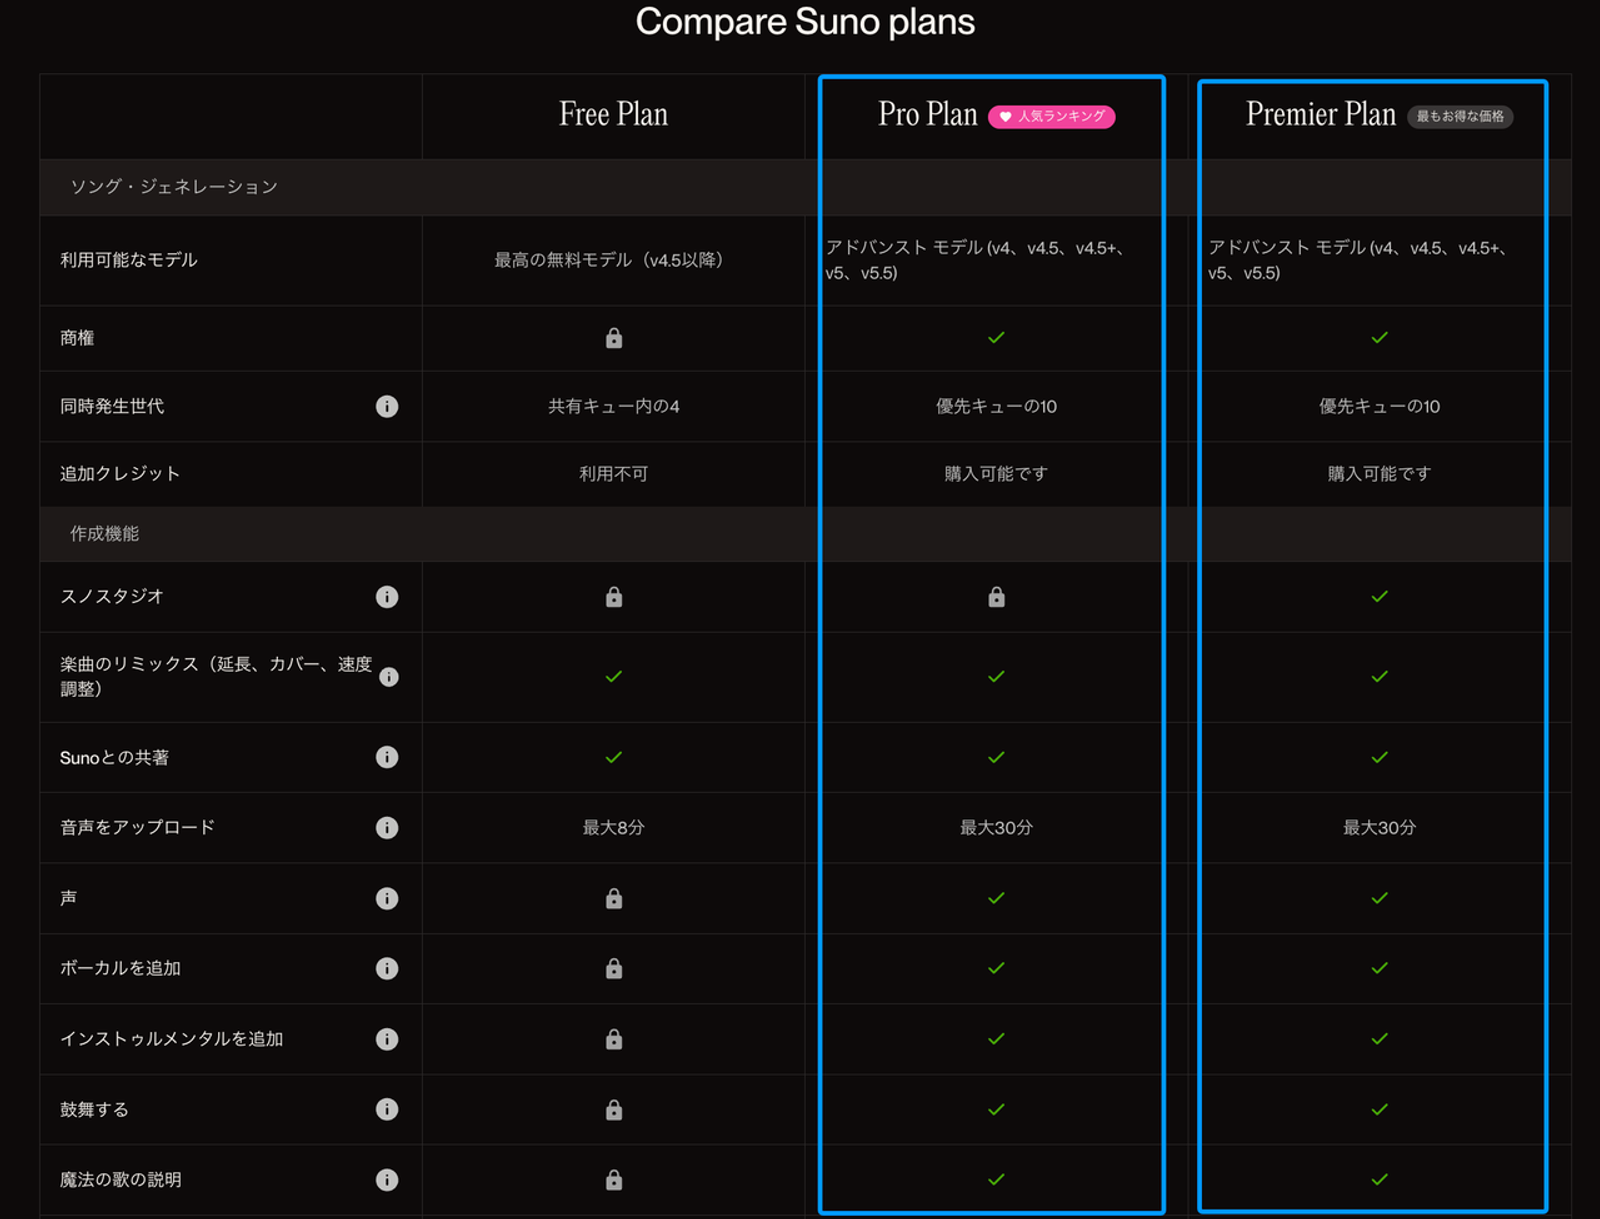The width and height of the screenshot is (1600, 1219).
Task: Click Premier Plan checkmark for ボーカルを追加
Action: [x=1380, y=968]
